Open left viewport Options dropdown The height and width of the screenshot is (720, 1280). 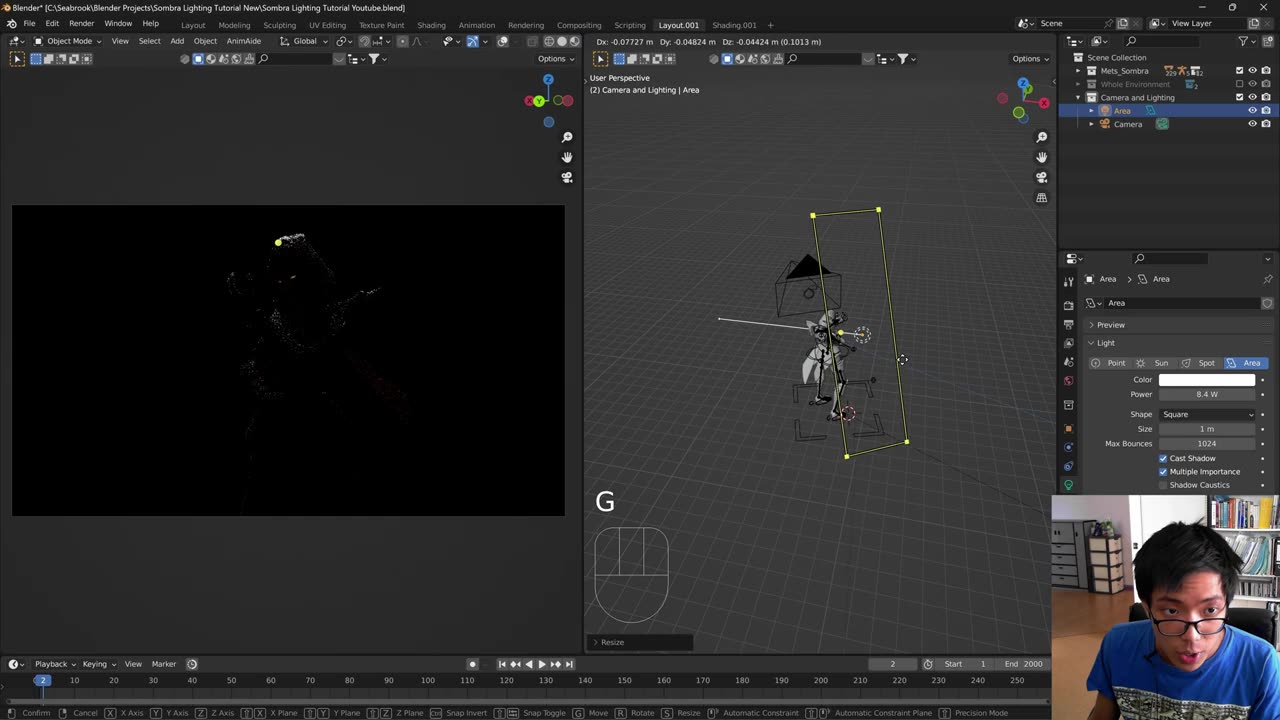coord(555,59)
